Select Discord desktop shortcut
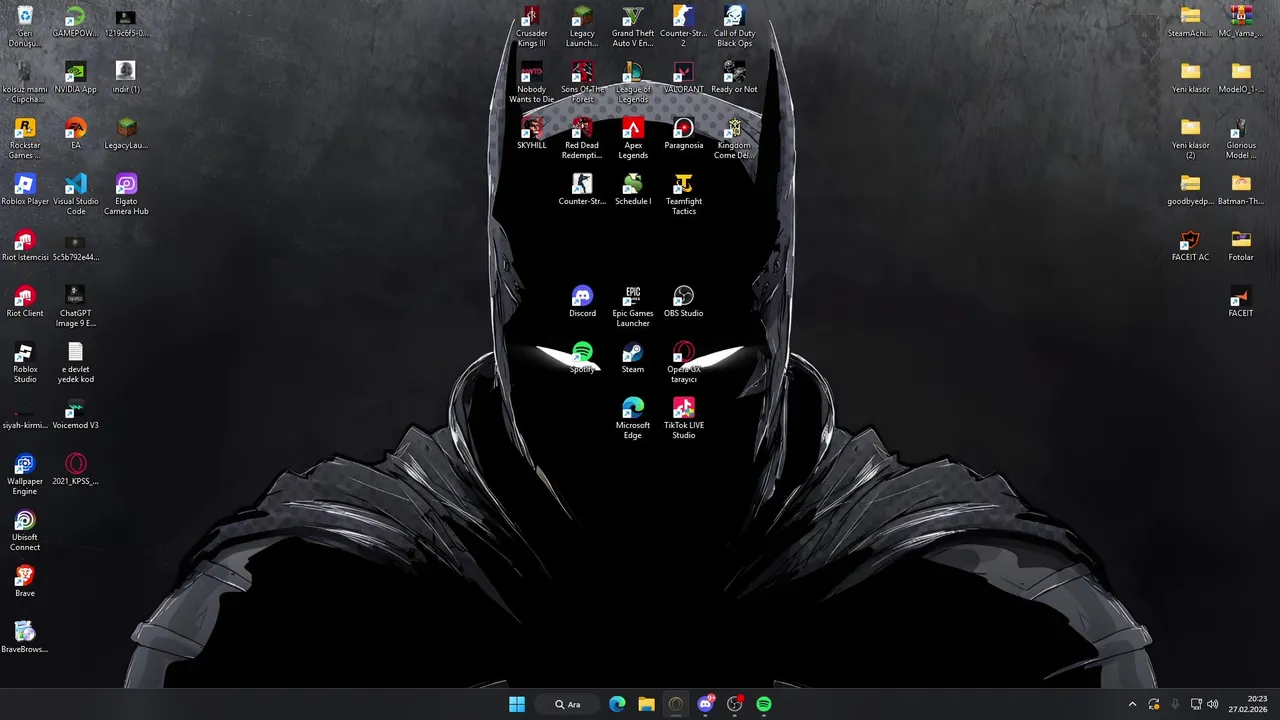1280x720 pixels. point(582,302)
